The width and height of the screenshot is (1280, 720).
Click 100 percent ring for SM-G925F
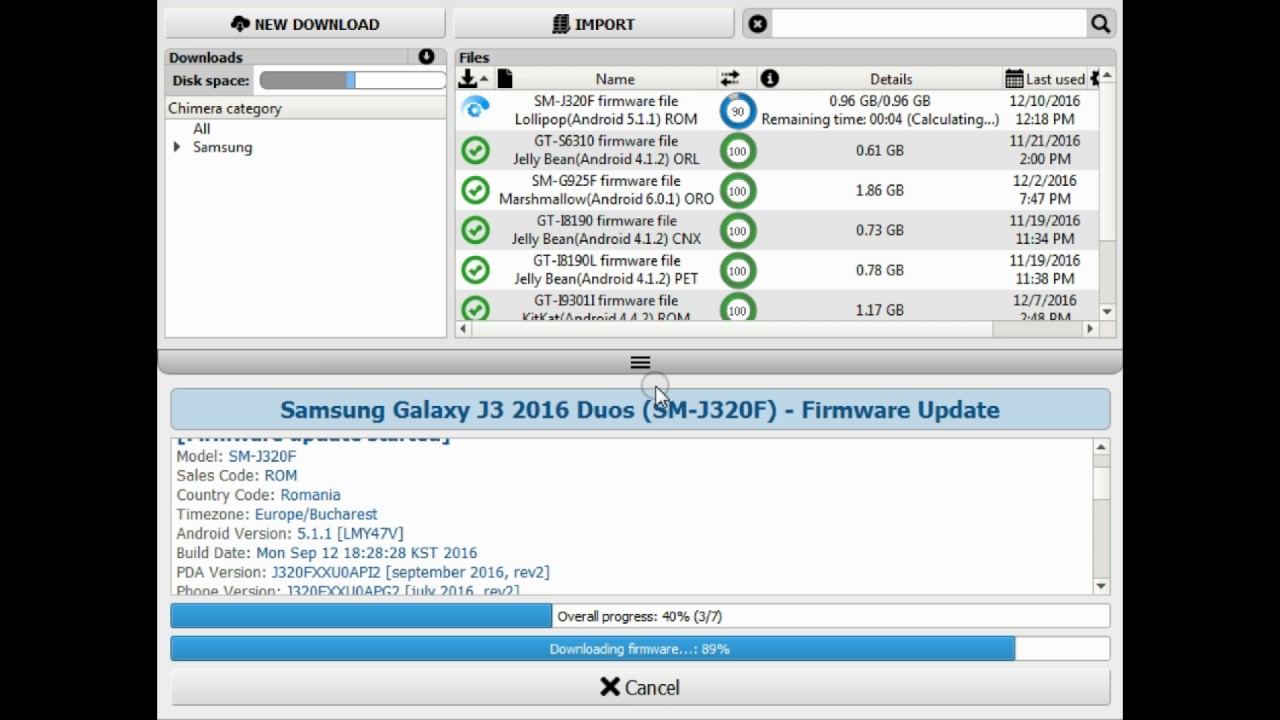(x=738, y=191)
